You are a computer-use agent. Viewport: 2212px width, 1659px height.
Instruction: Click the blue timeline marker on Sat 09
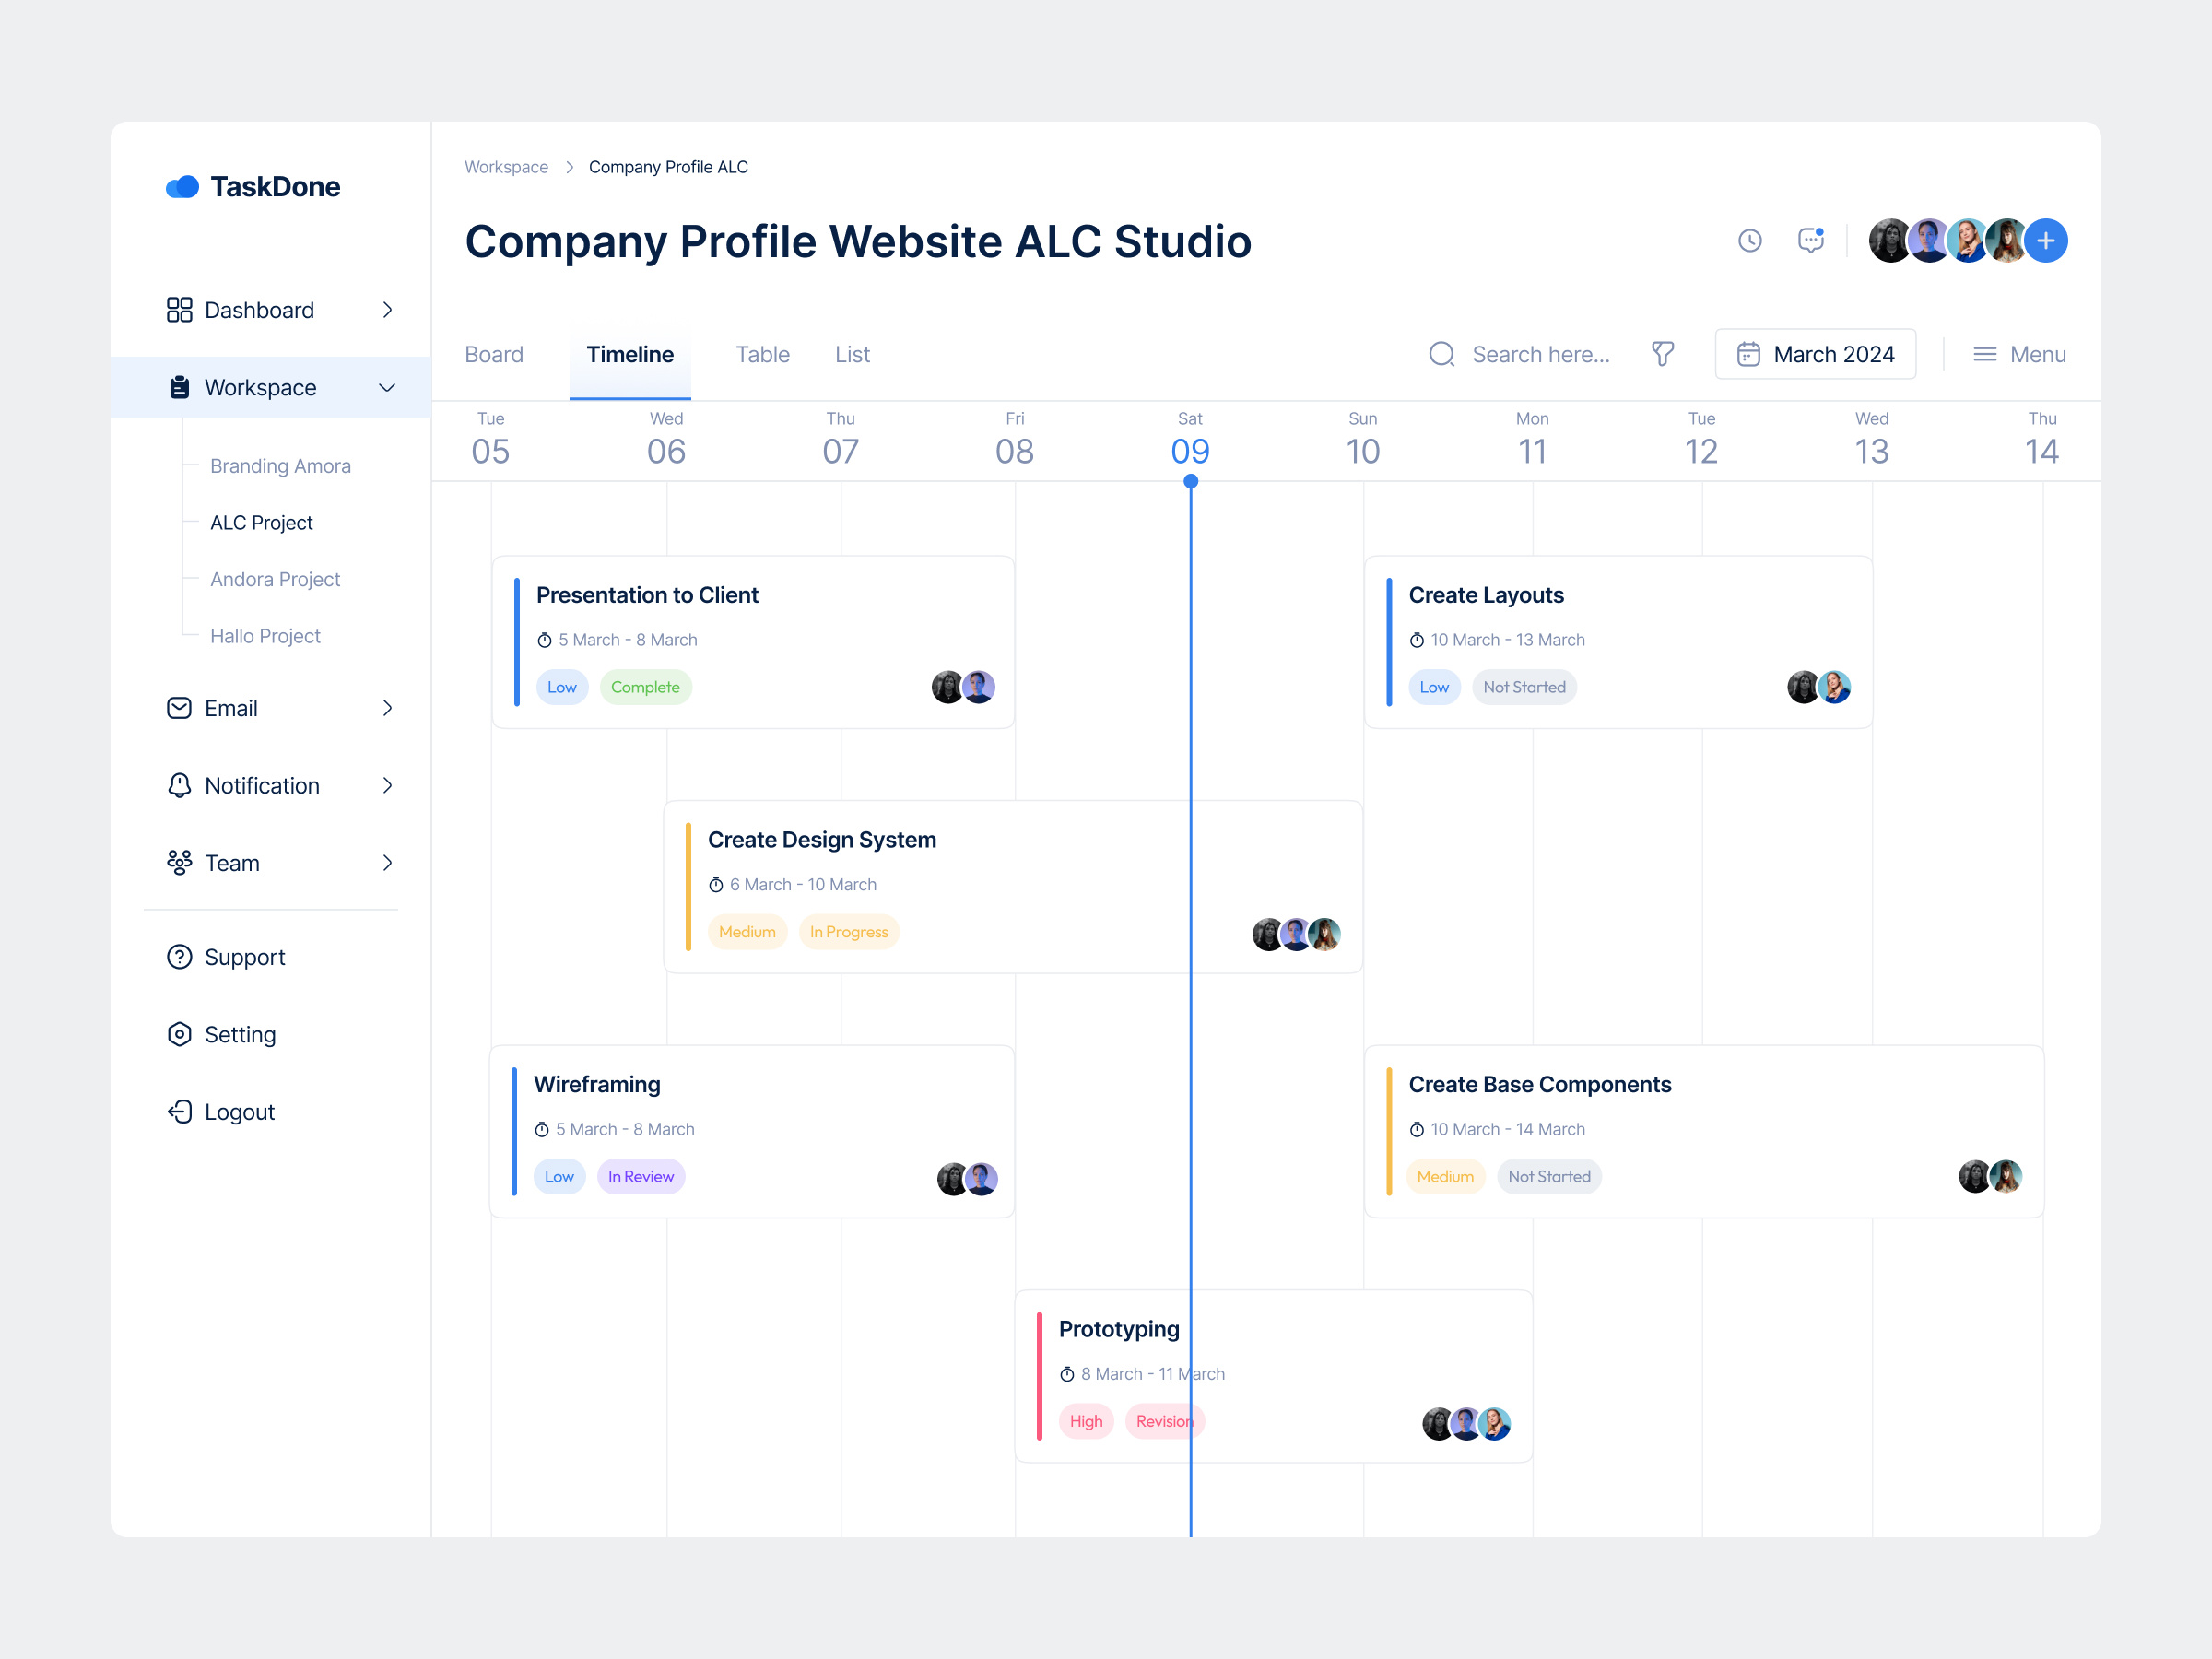[x=1190, y=481]
